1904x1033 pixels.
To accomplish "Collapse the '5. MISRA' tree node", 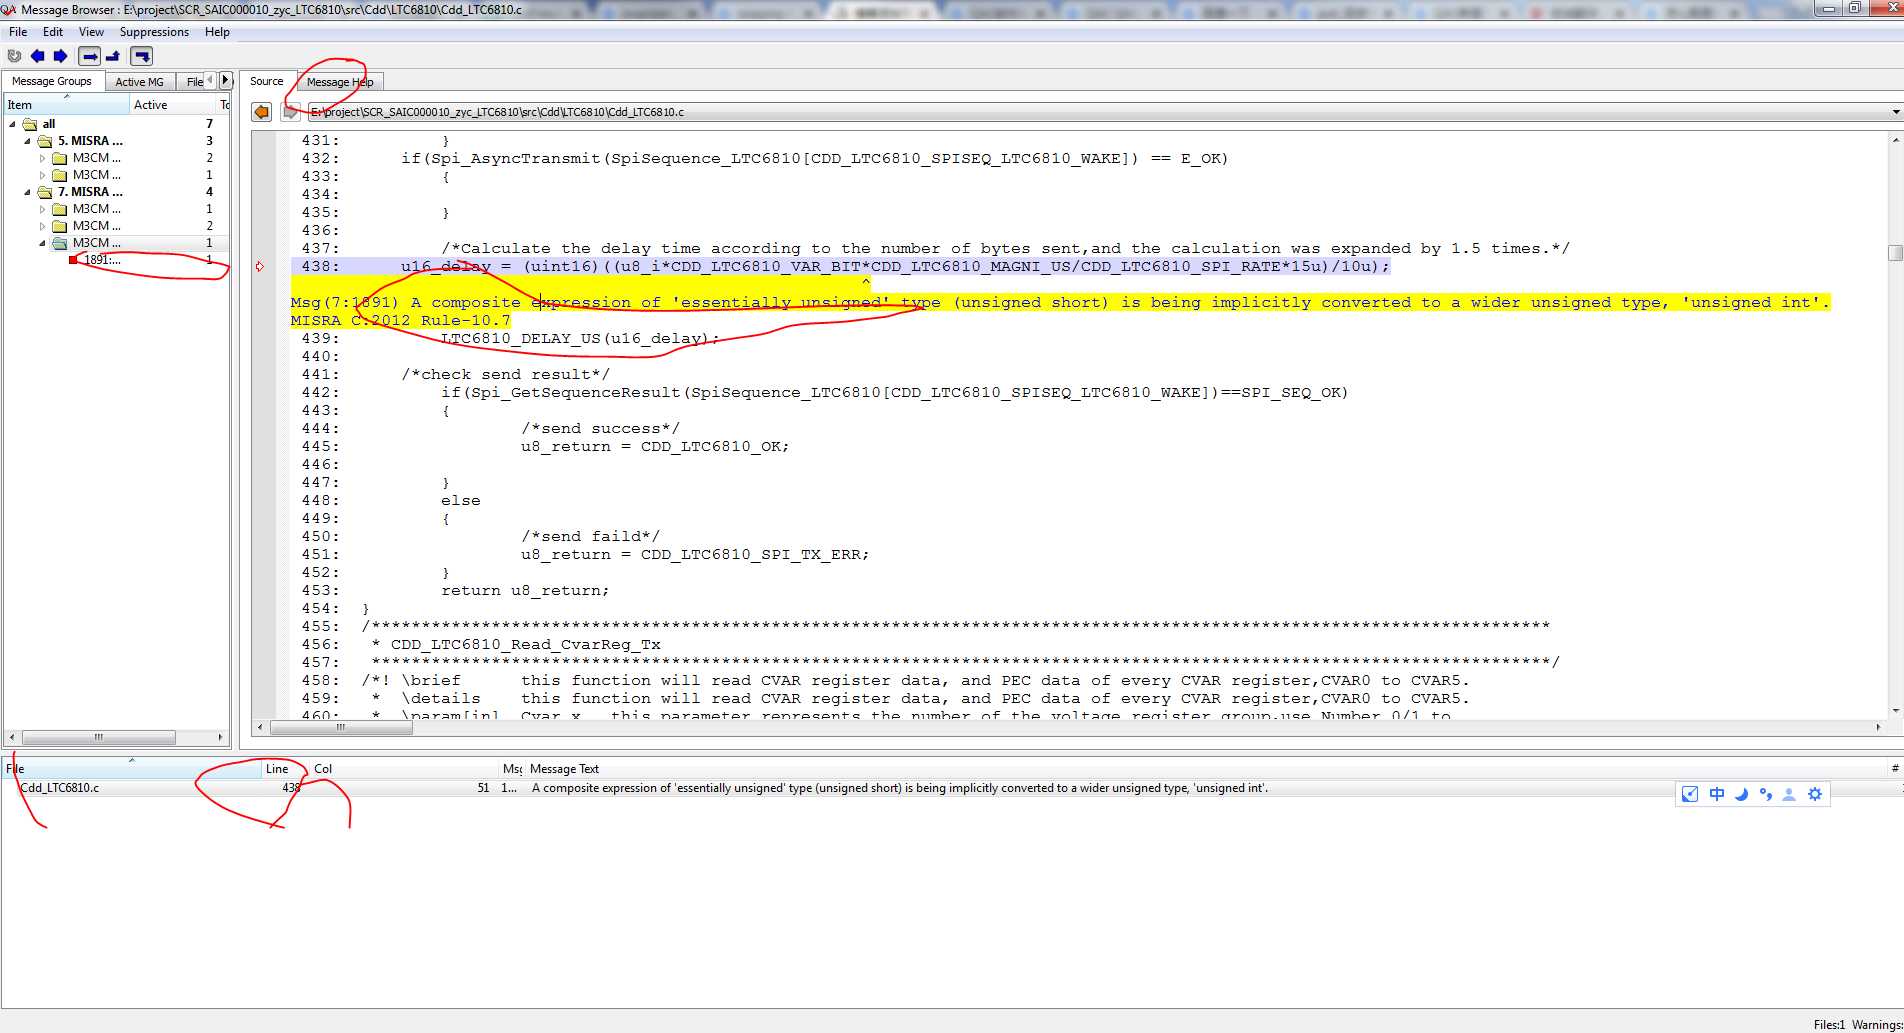I will (x=27, y=141).
